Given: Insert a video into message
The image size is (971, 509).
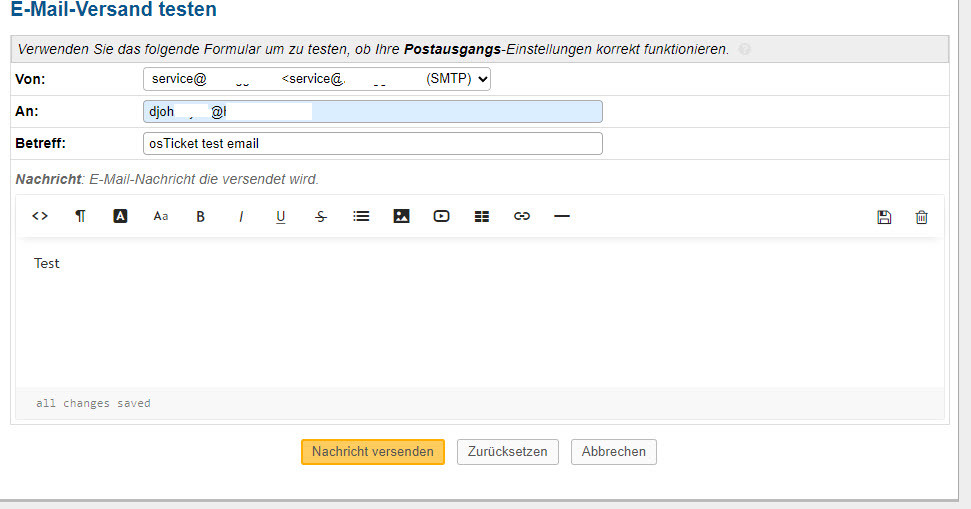Looking at the screenshot, I should pyautogui.click(x=441, y=216).
